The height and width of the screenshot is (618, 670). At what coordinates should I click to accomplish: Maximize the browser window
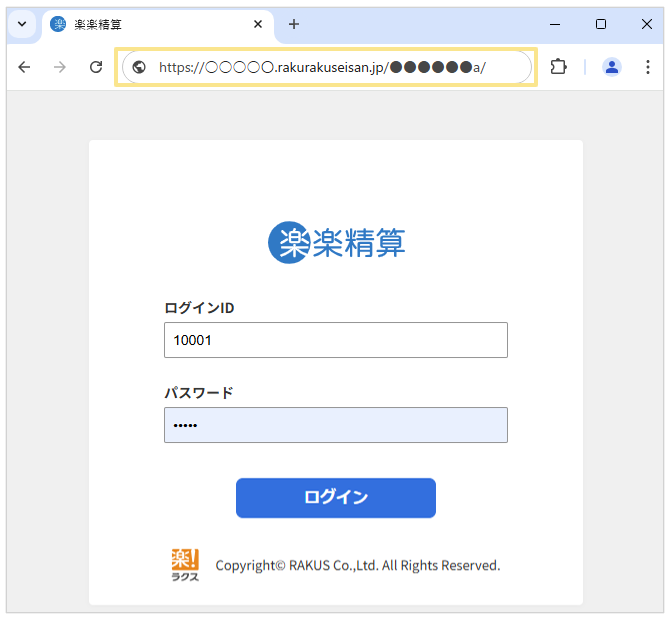pos(601,24)
